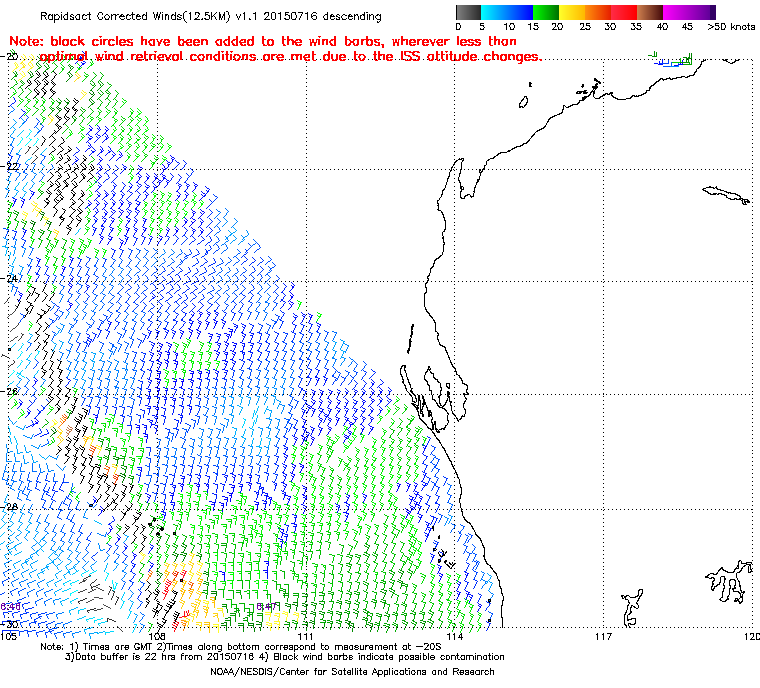The height and width of the screenshot is (688, 760).
Task: Click the red 'optimal wind retrieval conditions' line
Action: point(290,57)
